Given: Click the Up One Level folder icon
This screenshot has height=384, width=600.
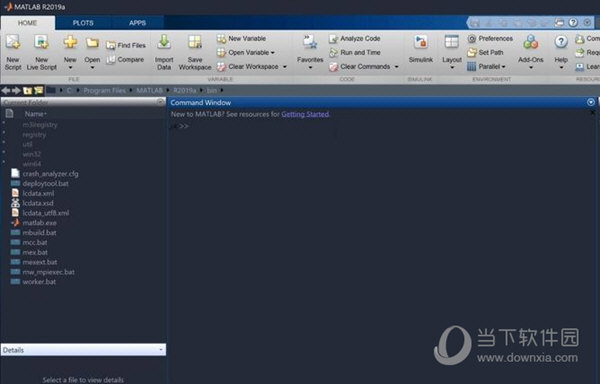Looking at the screenshot, I should point(28,90).
